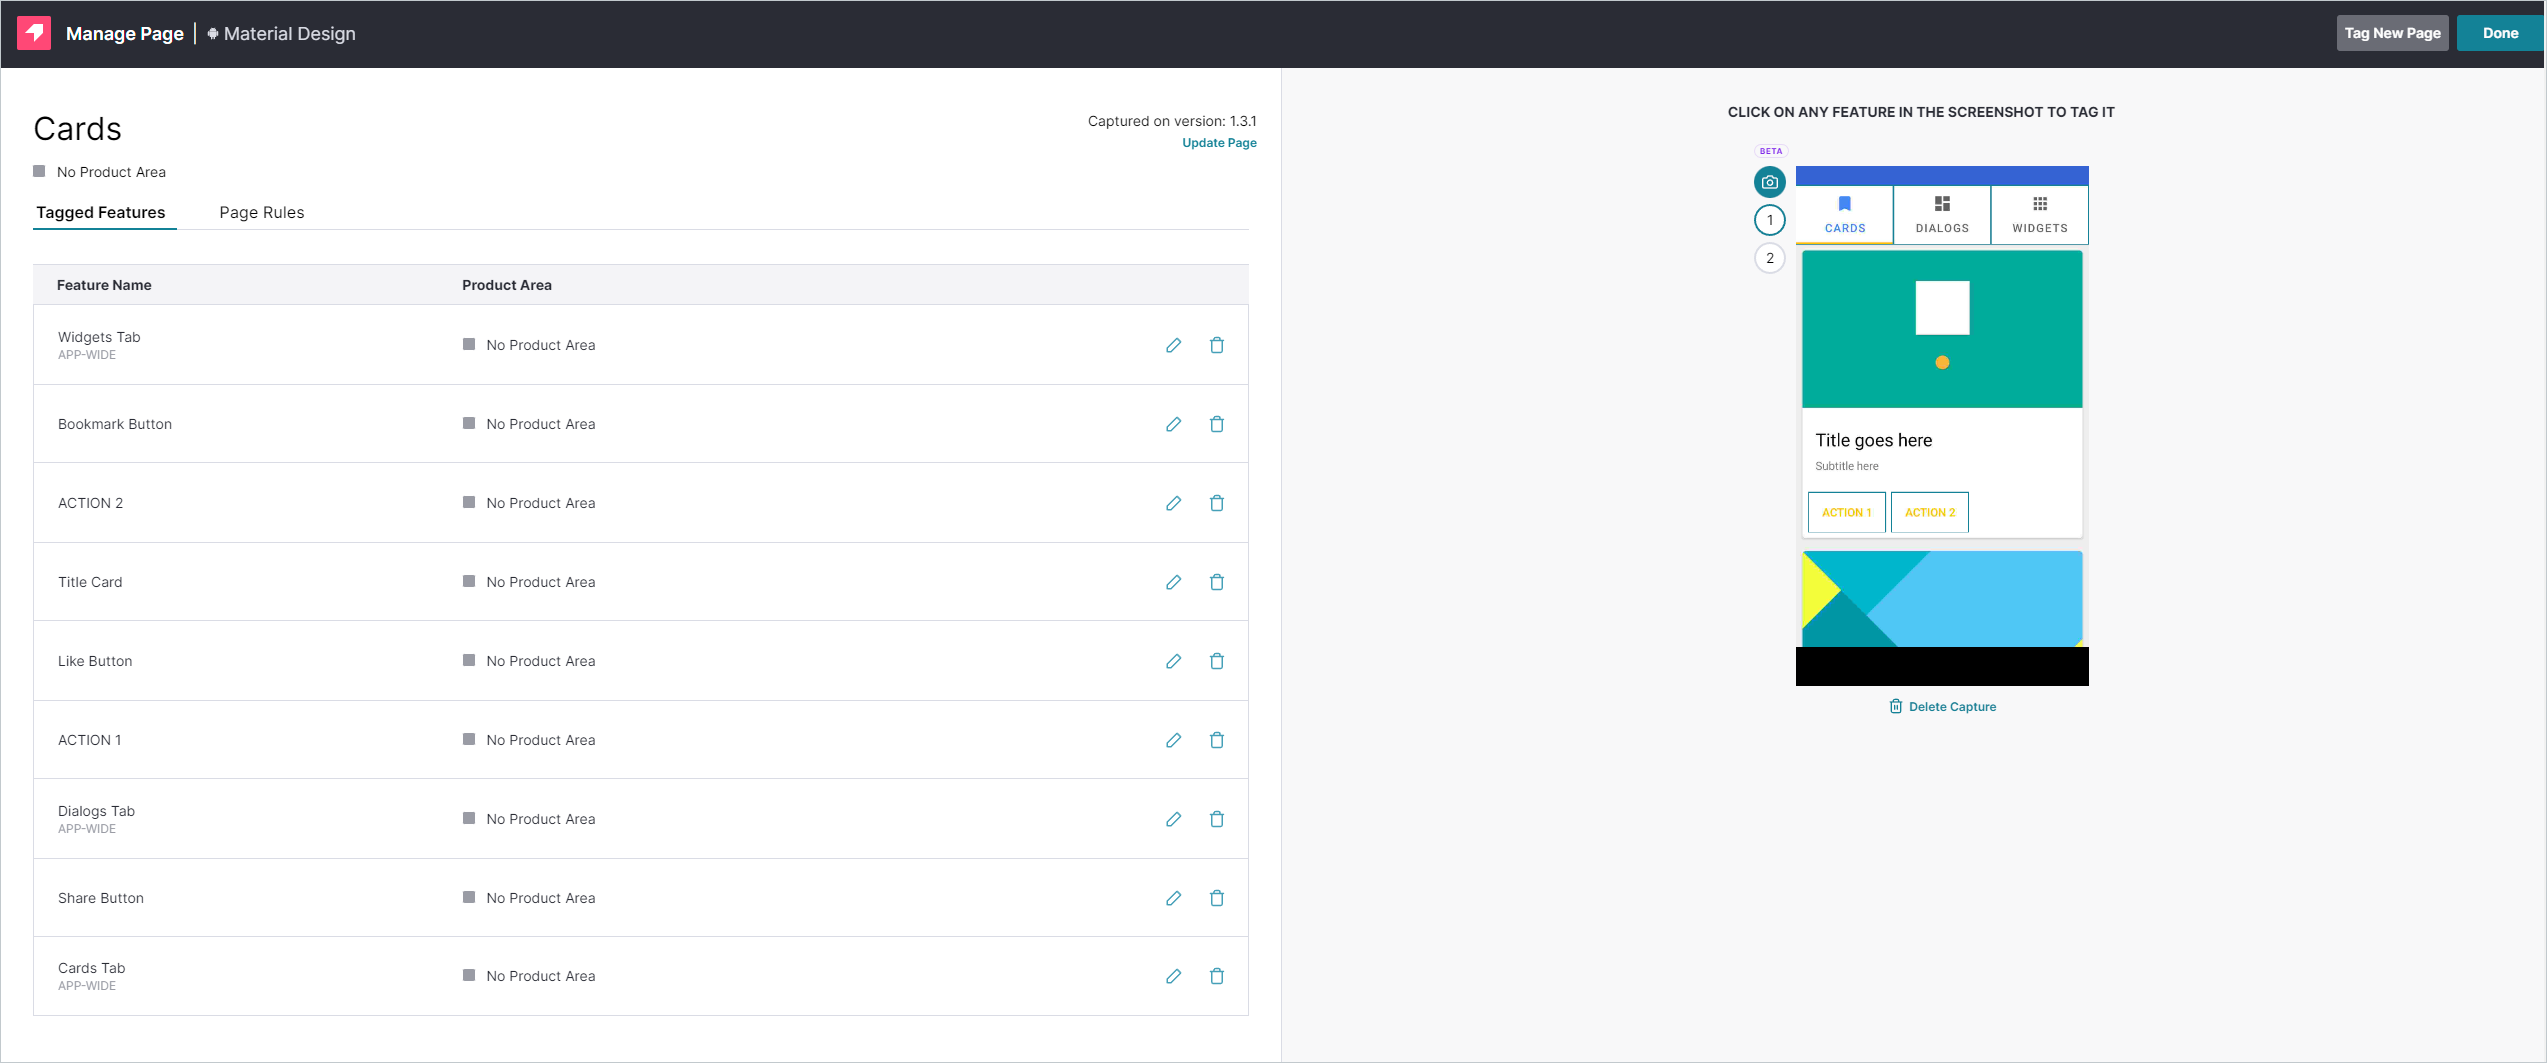Click the edit pencil for Widgets Tab
The height and width of the screenshot is (1063, 2547).
[1173, 345]
